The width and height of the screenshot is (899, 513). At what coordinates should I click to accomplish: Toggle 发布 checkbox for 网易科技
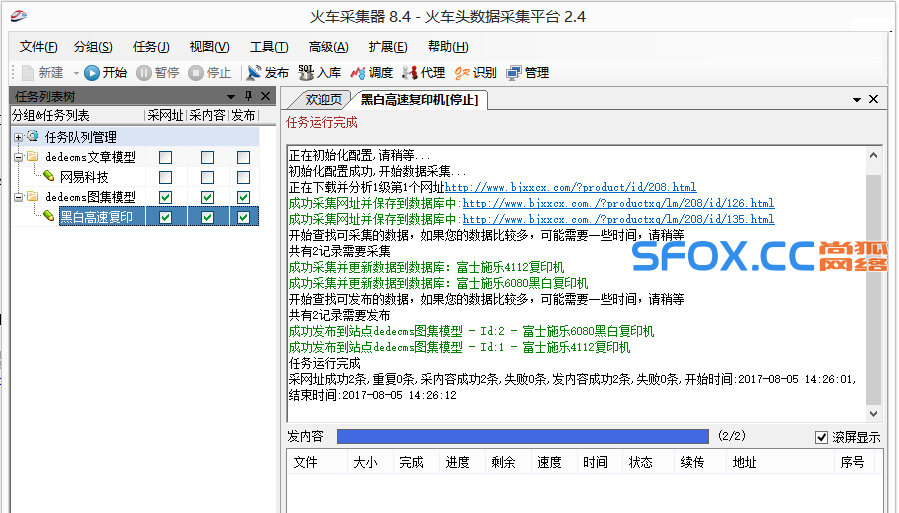244,177
